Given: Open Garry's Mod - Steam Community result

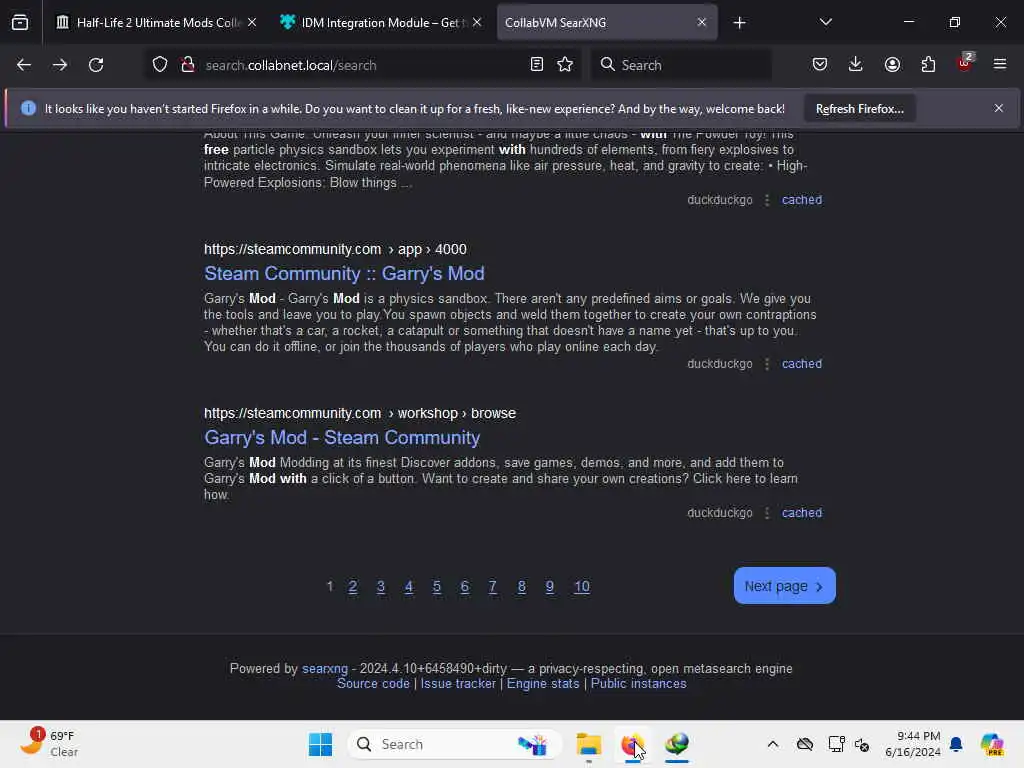Looking at the screenshot, I should (342, 438).
